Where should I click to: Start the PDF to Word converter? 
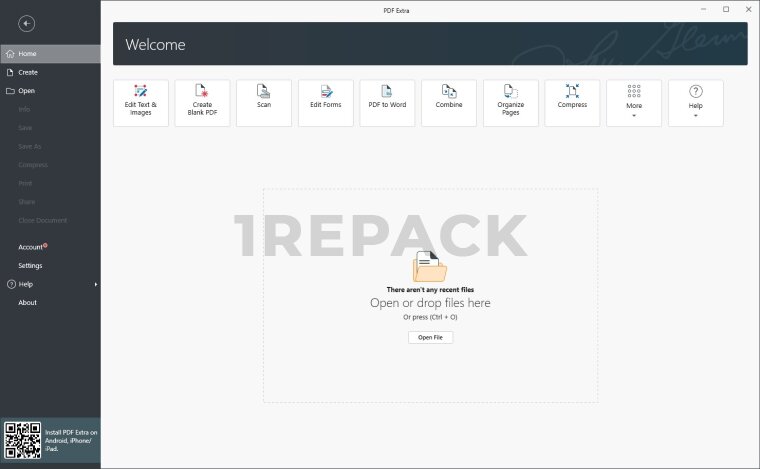pyautogui.click(x=387, y=103)
